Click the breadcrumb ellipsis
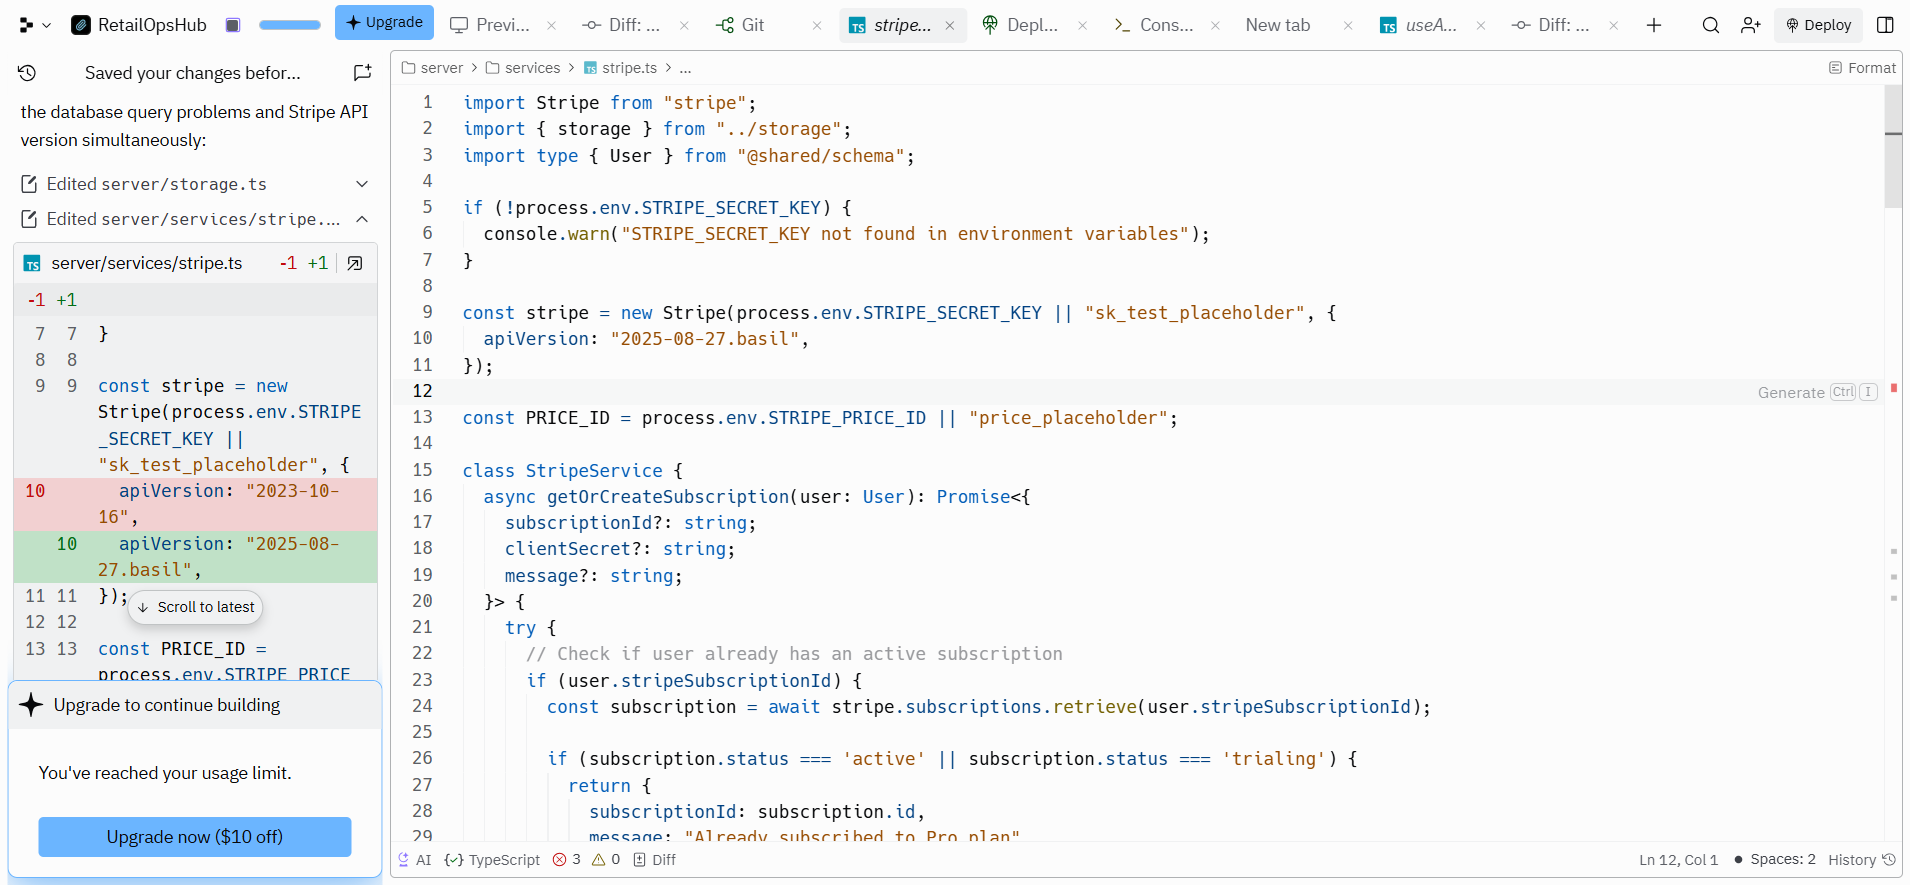The height and width of the screenshot is (885, 1910). [x=685, y=68]
